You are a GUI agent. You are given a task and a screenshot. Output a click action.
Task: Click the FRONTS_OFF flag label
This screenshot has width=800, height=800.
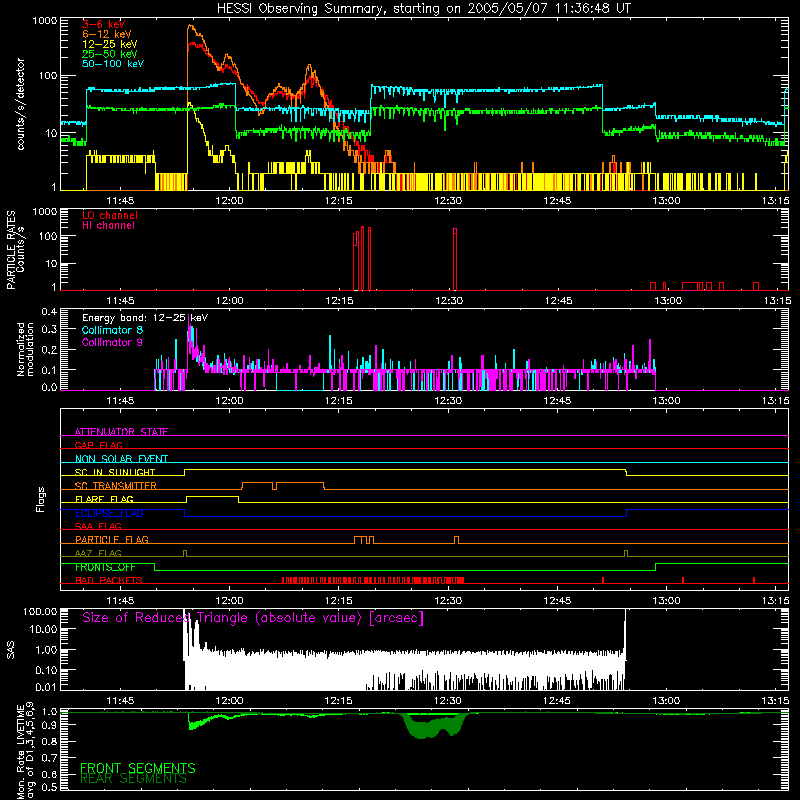coord(105,567)
